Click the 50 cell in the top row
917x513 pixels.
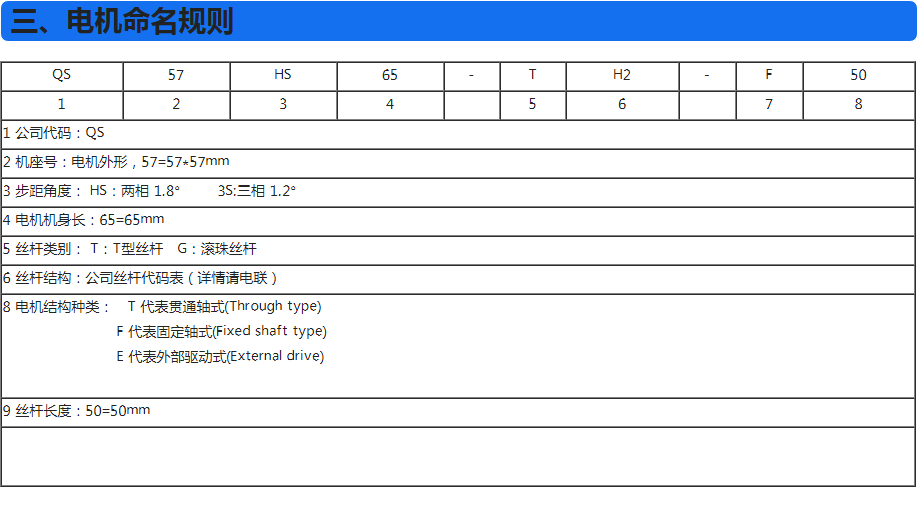[x=859, y=76]
